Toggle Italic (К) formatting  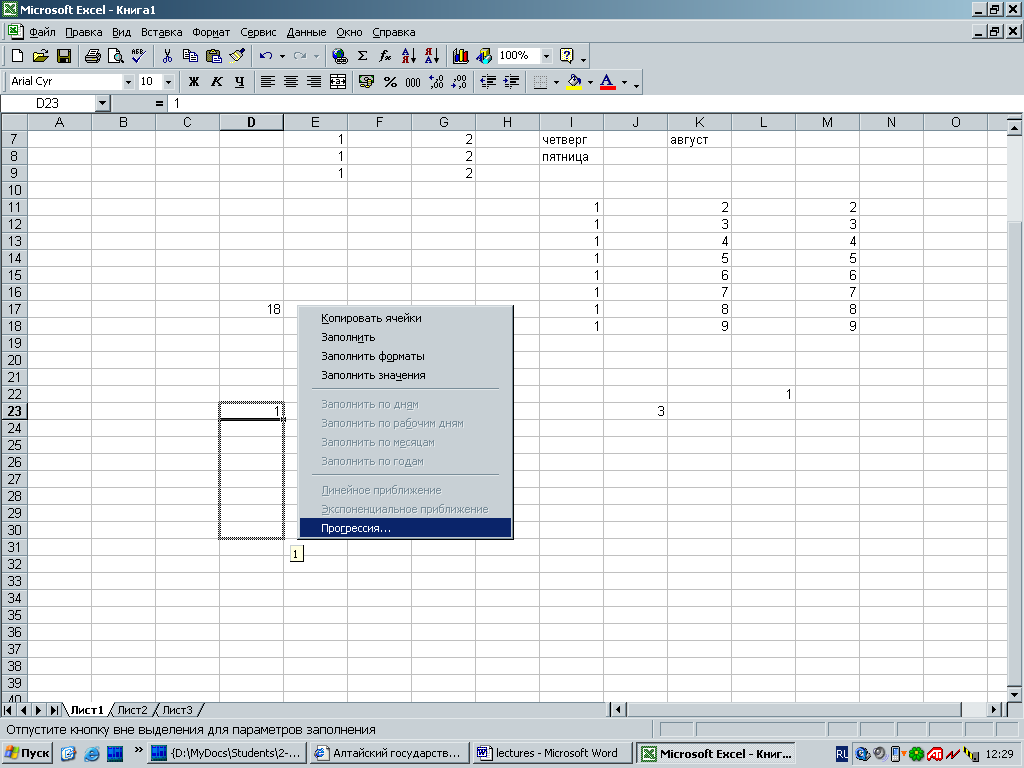(216, 82)
